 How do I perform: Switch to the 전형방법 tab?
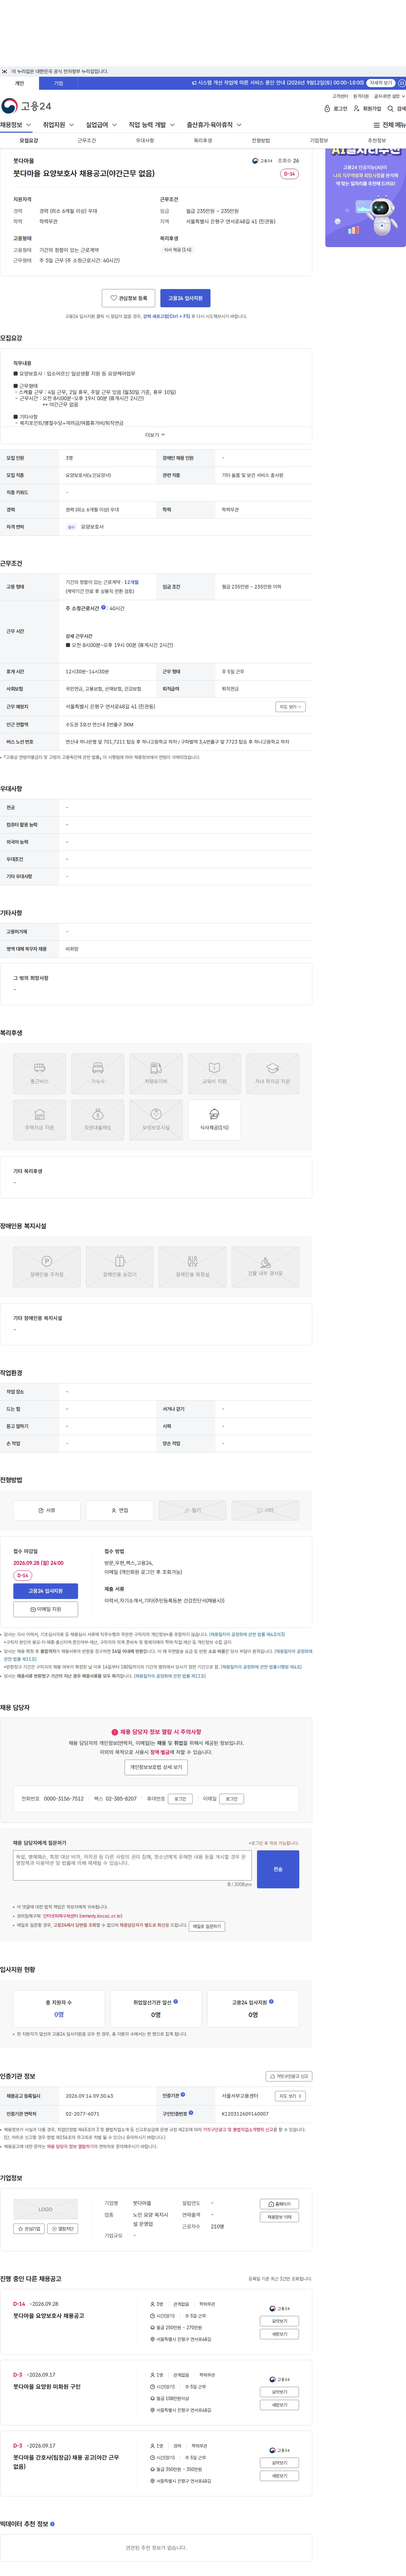click(x=261, y=141)
